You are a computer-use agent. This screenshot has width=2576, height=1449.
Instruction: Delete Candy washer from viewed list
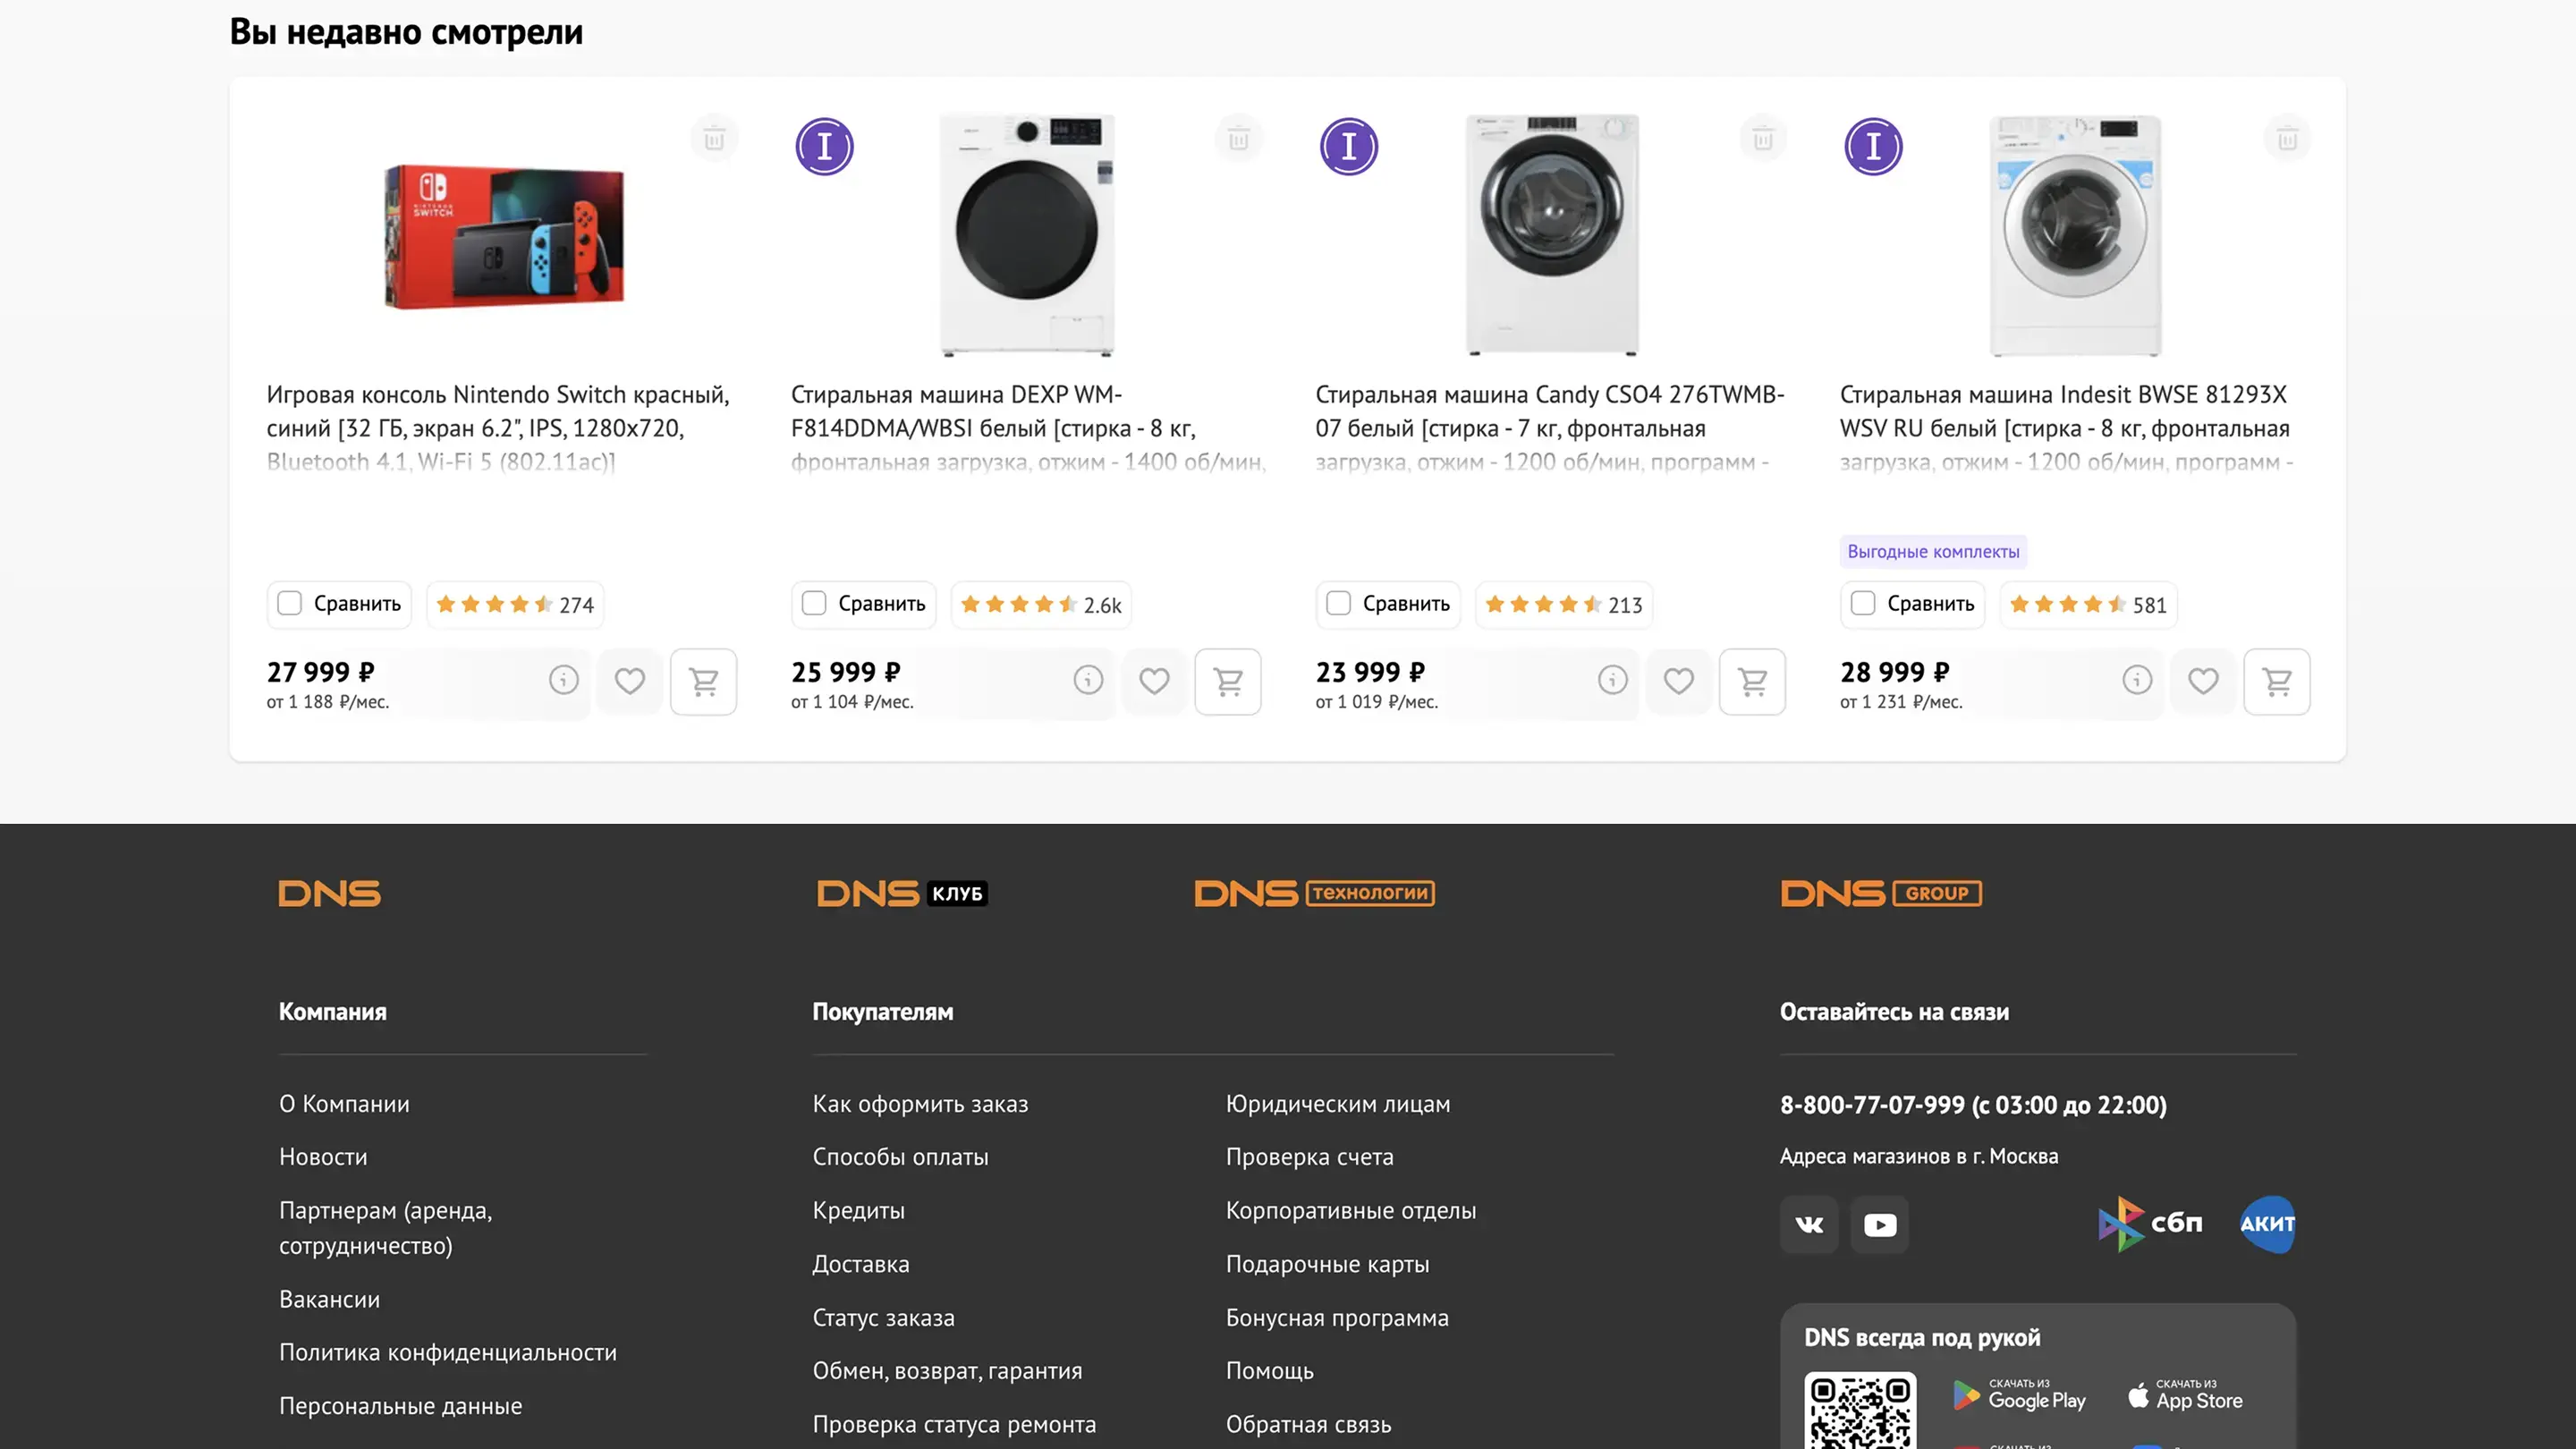coord(1763,139)
